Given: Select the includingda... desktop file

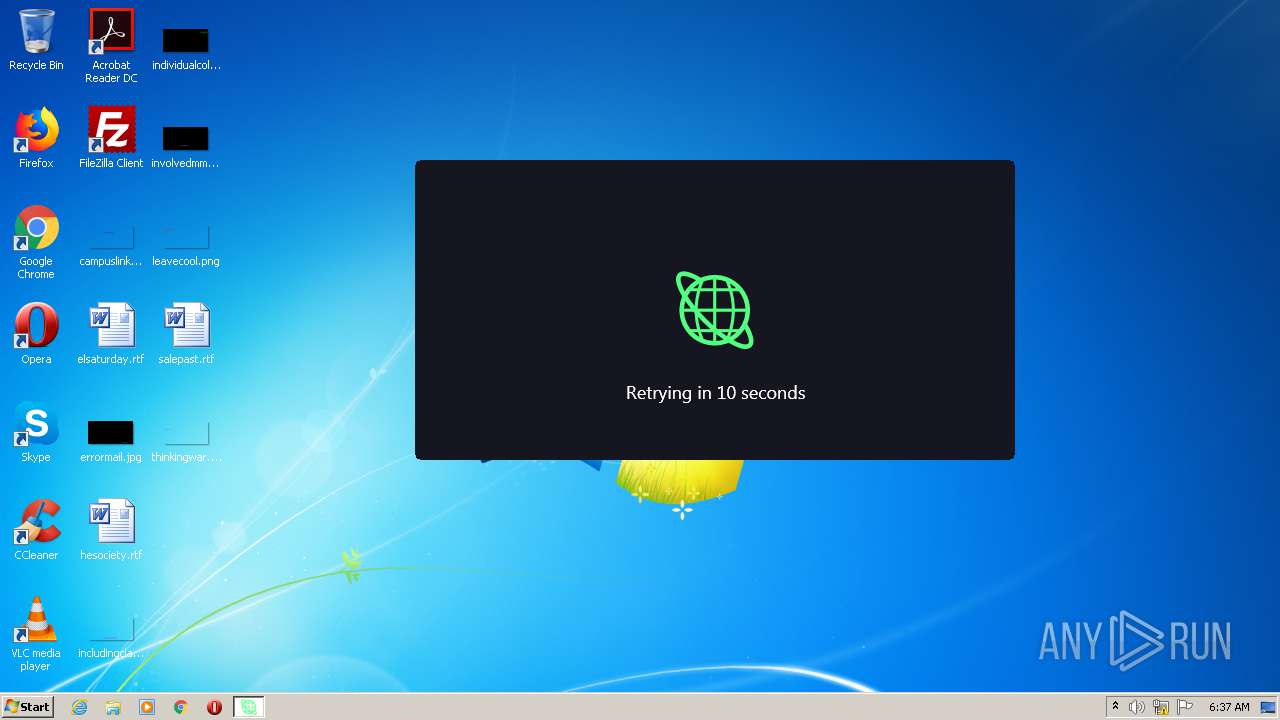Looking at the screenshot, I should [x=111, y=638].
